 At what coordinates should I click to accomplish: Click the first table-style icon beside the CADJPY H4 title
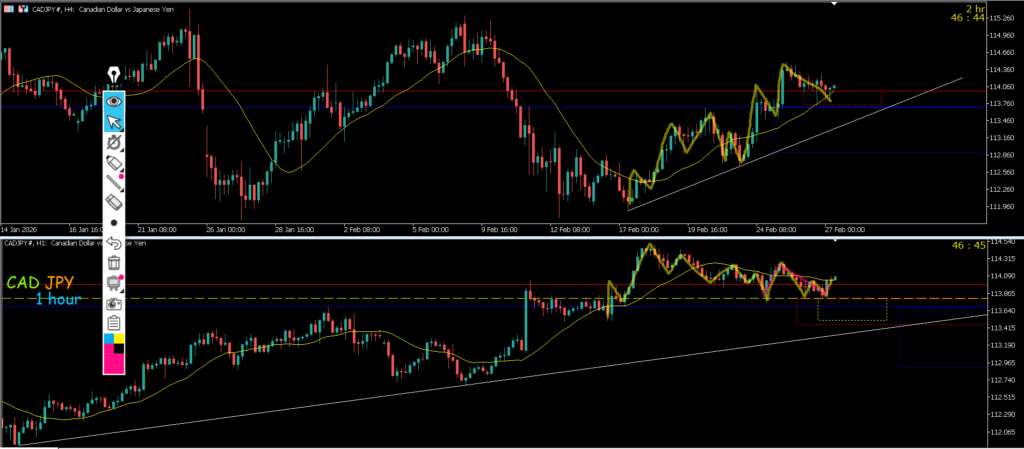10,11
